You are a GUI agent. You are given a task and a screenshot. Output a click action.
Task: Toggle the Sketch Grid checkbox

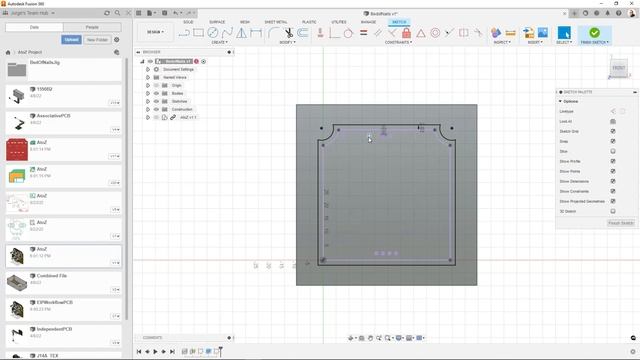click(x=613, y=131)
